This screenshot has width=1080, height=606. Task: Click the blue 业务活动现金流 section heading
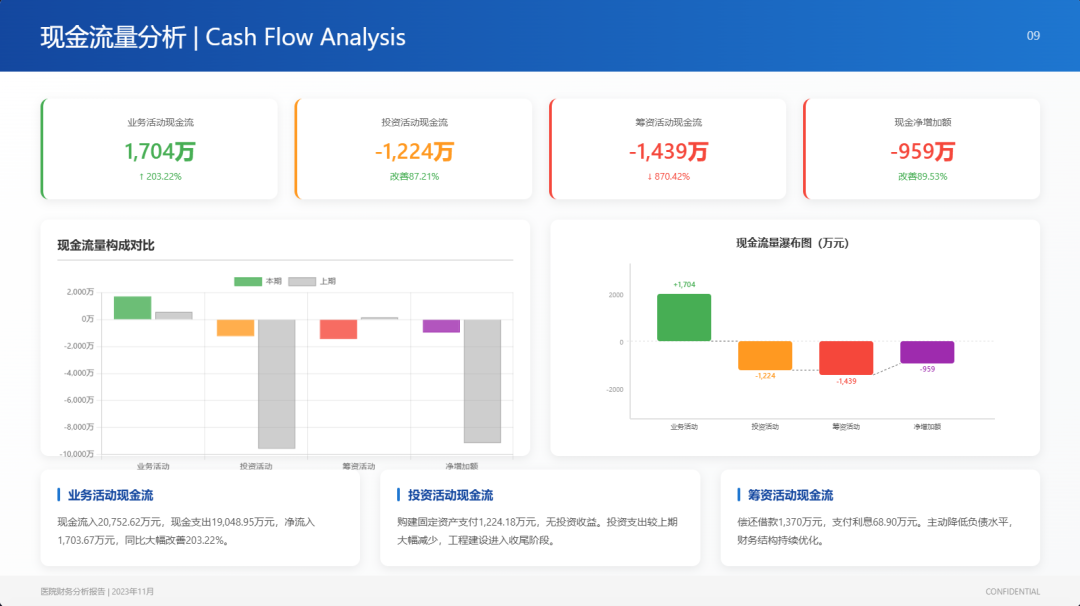pyautogui.click(x=110, y=495)
